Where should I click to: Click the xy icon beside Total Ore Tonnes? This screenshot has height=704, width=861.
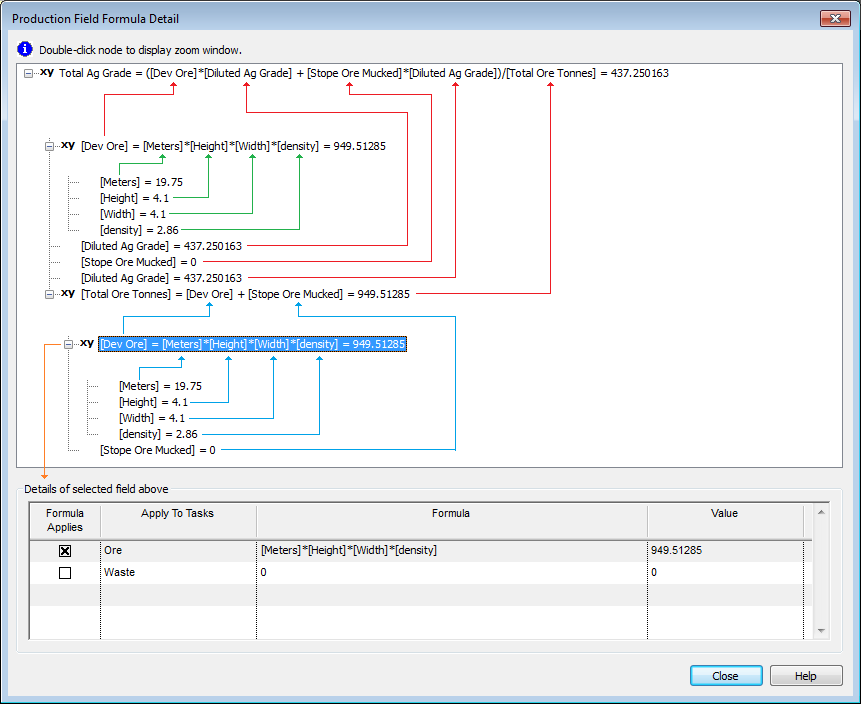pyautogui.click(x=68, y=294)
